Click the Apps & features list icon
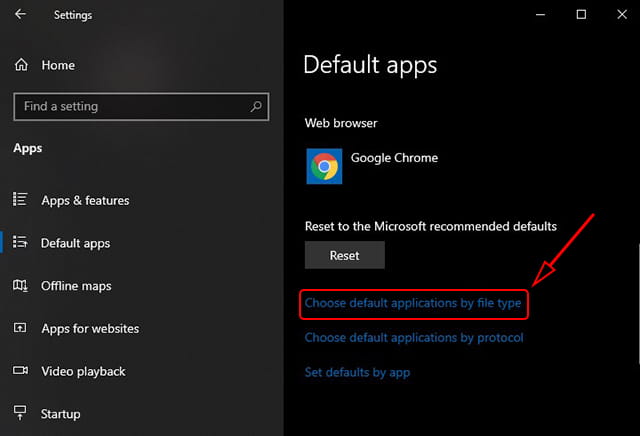The height and width of the screenshot is (436, 640). [x=20, y=199]
